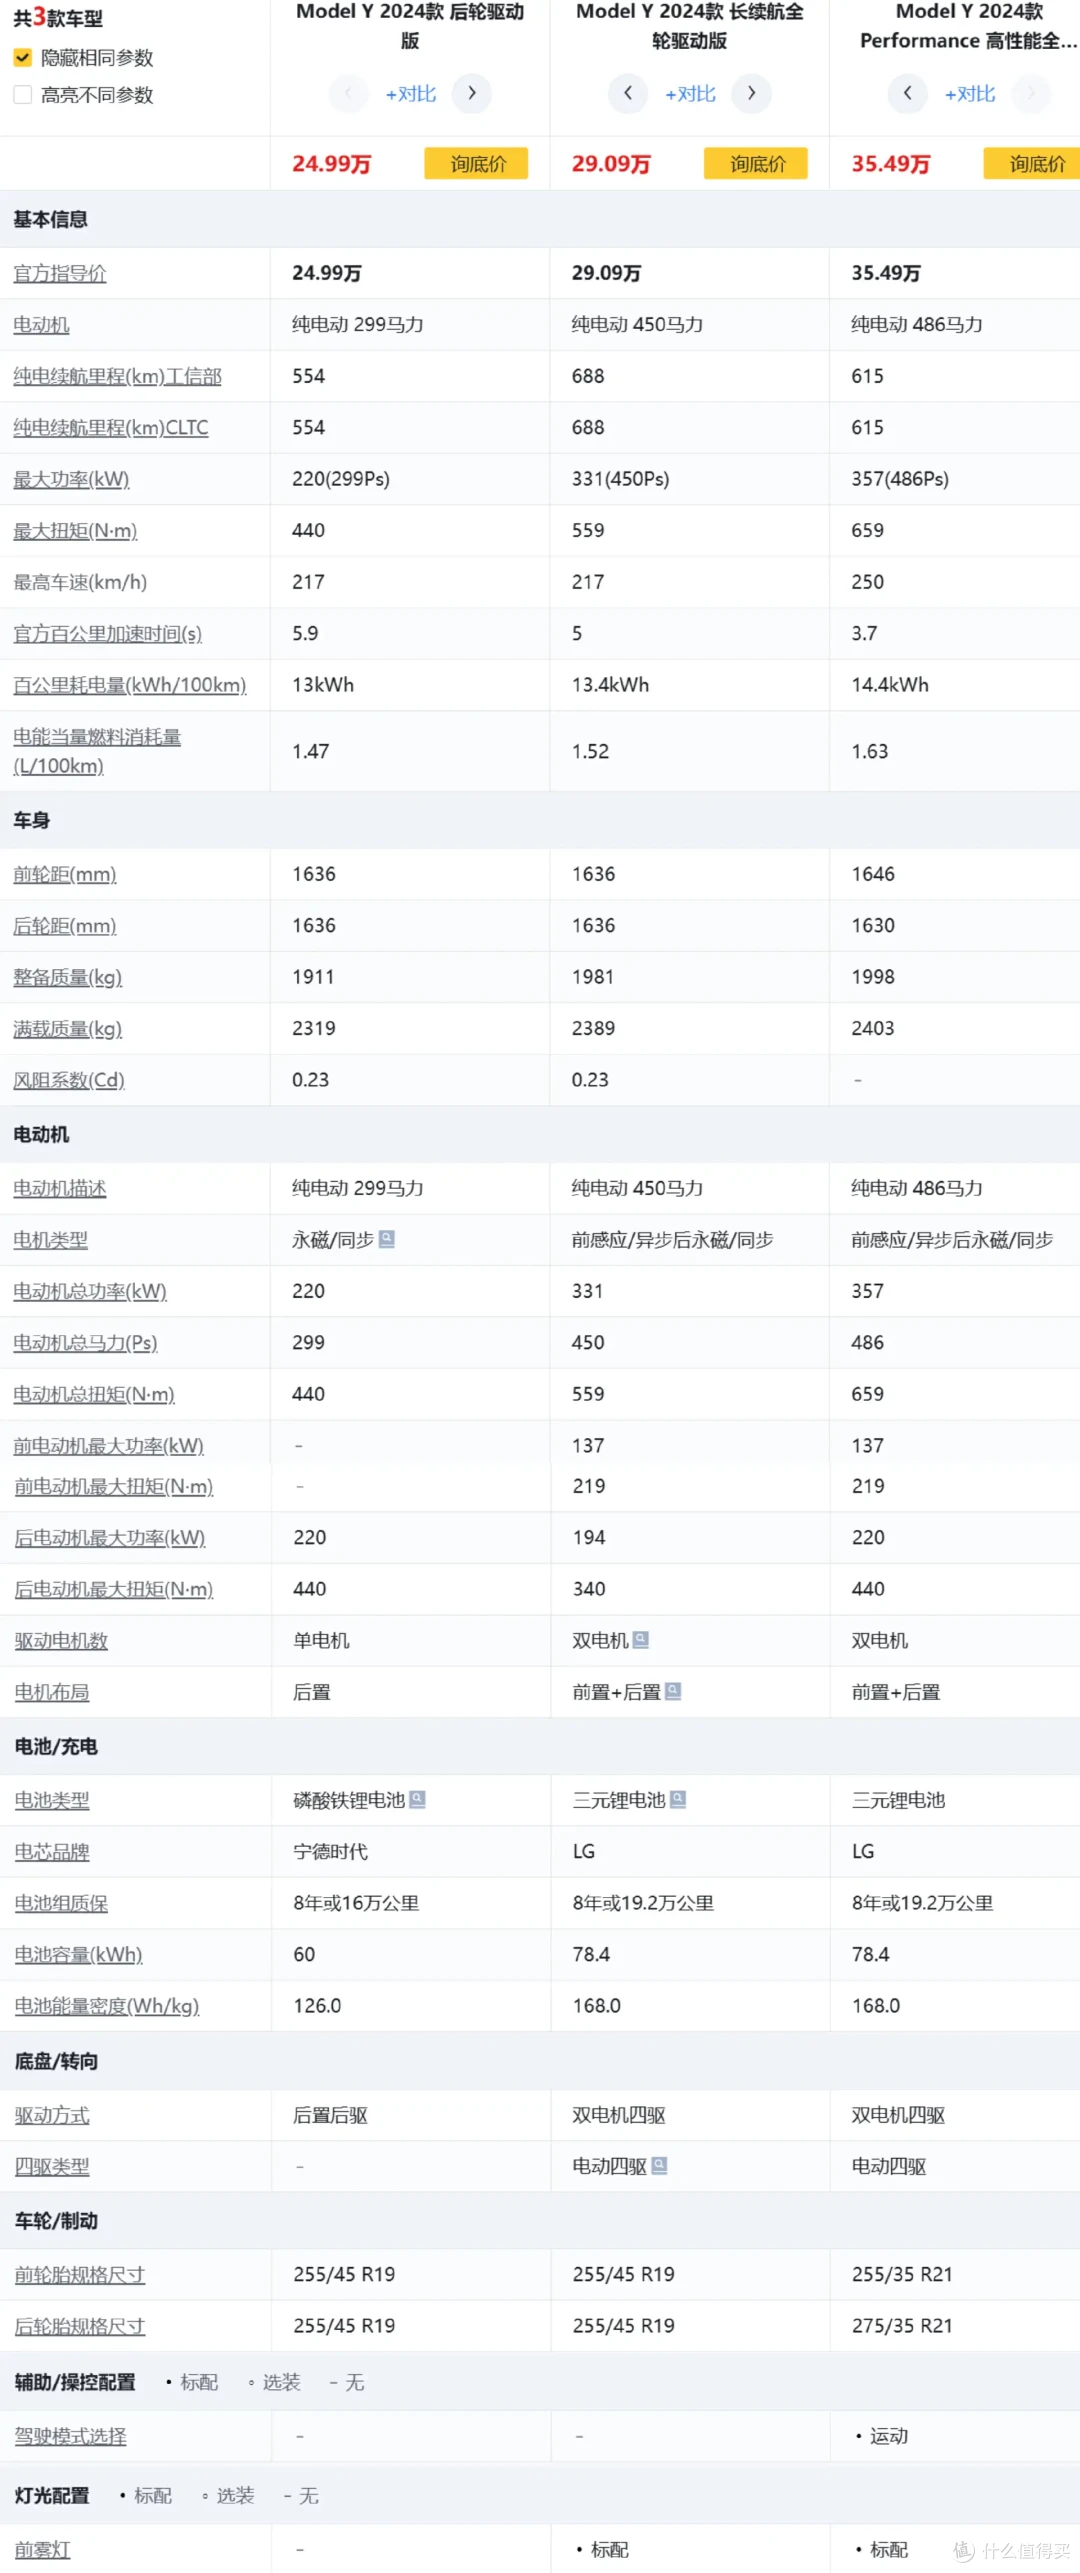The width and height of the screenshot is (1080, 2573).
Task: Open the 前电动机最大扭矩(N·m) link
Action: (113, 1487)
